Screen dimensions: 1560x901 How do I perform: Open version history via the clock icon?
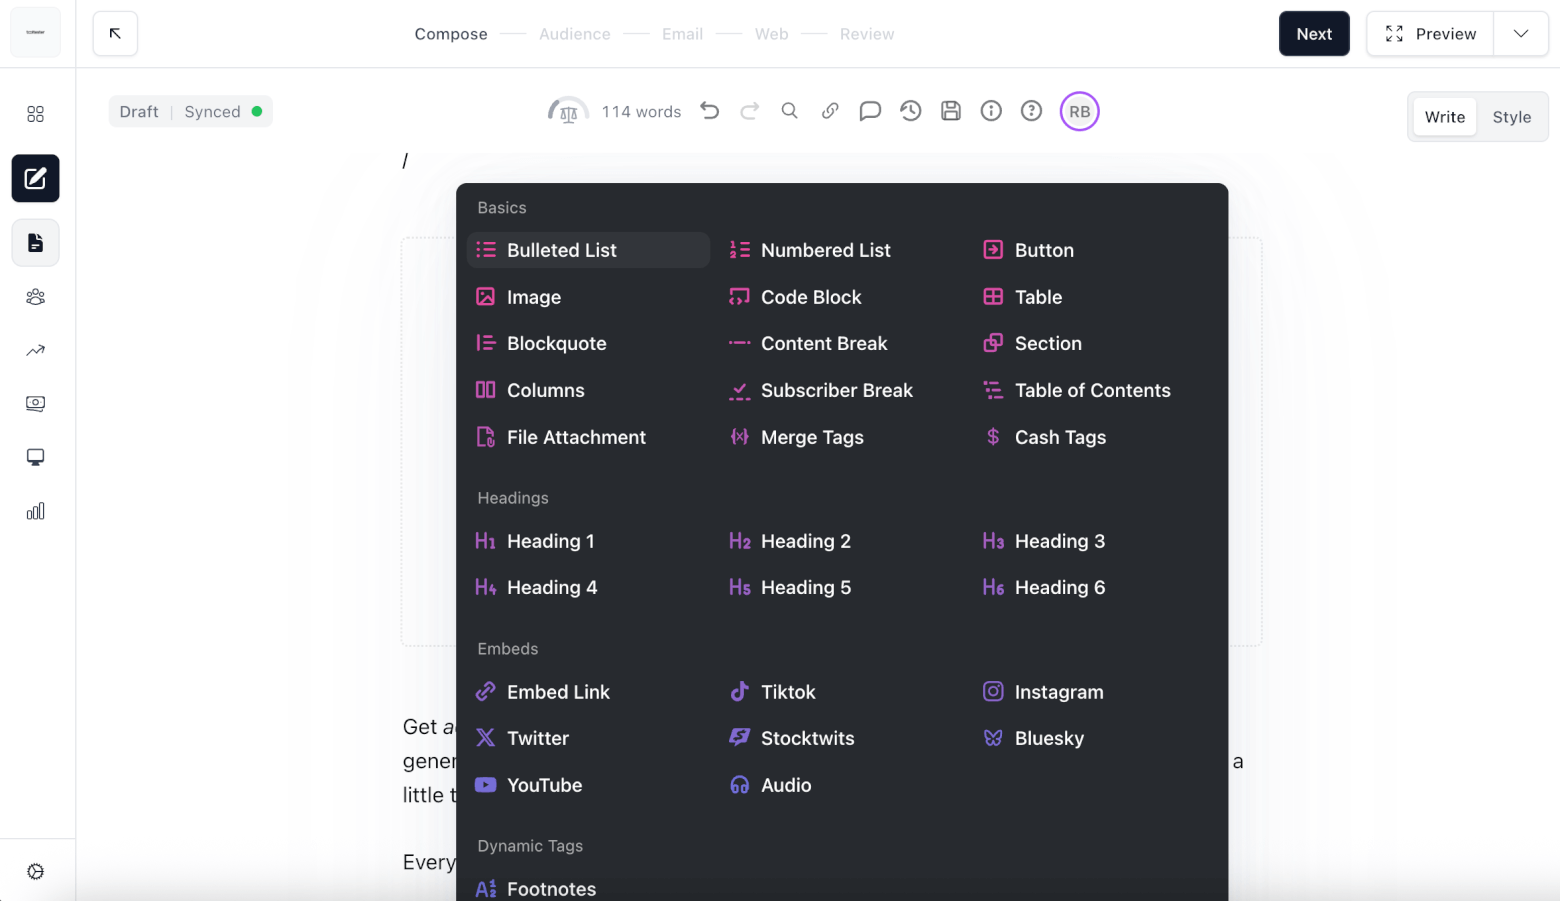pos(910,111)
